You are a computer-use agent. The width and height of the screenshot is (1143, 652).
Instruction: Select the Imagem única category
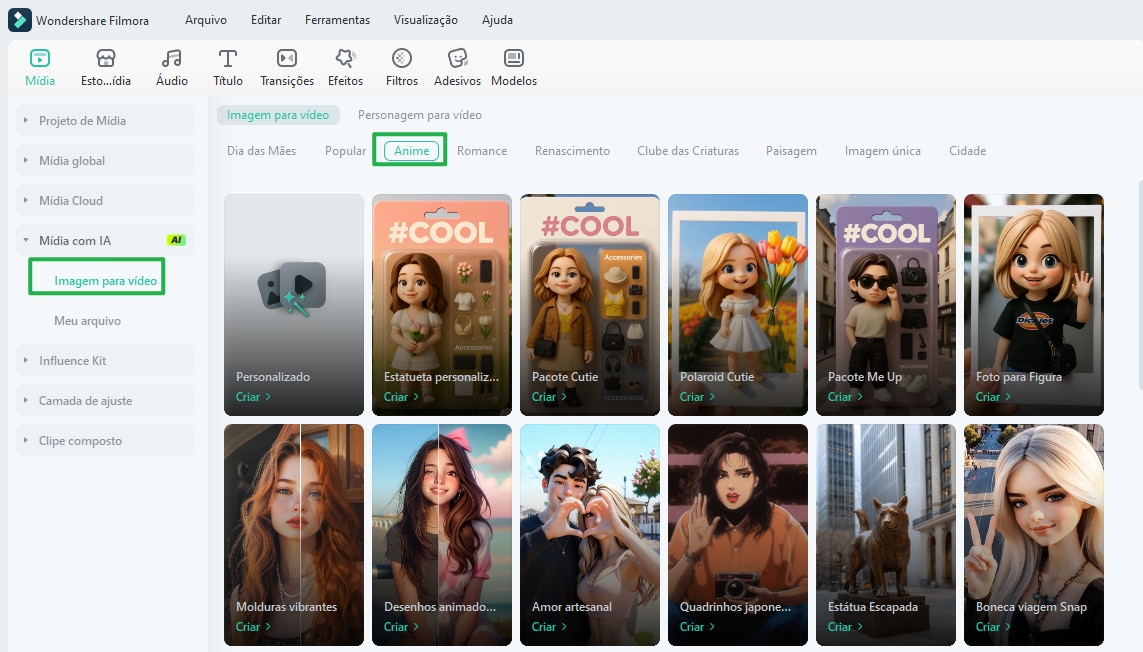coord(883,151)
